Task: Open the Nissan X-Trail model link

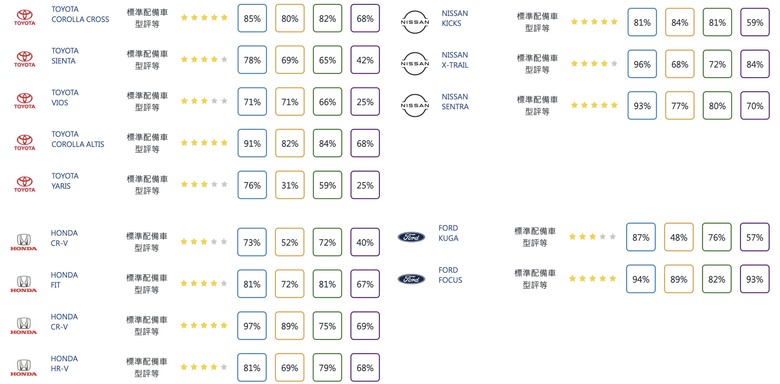Action: point(455,60)
